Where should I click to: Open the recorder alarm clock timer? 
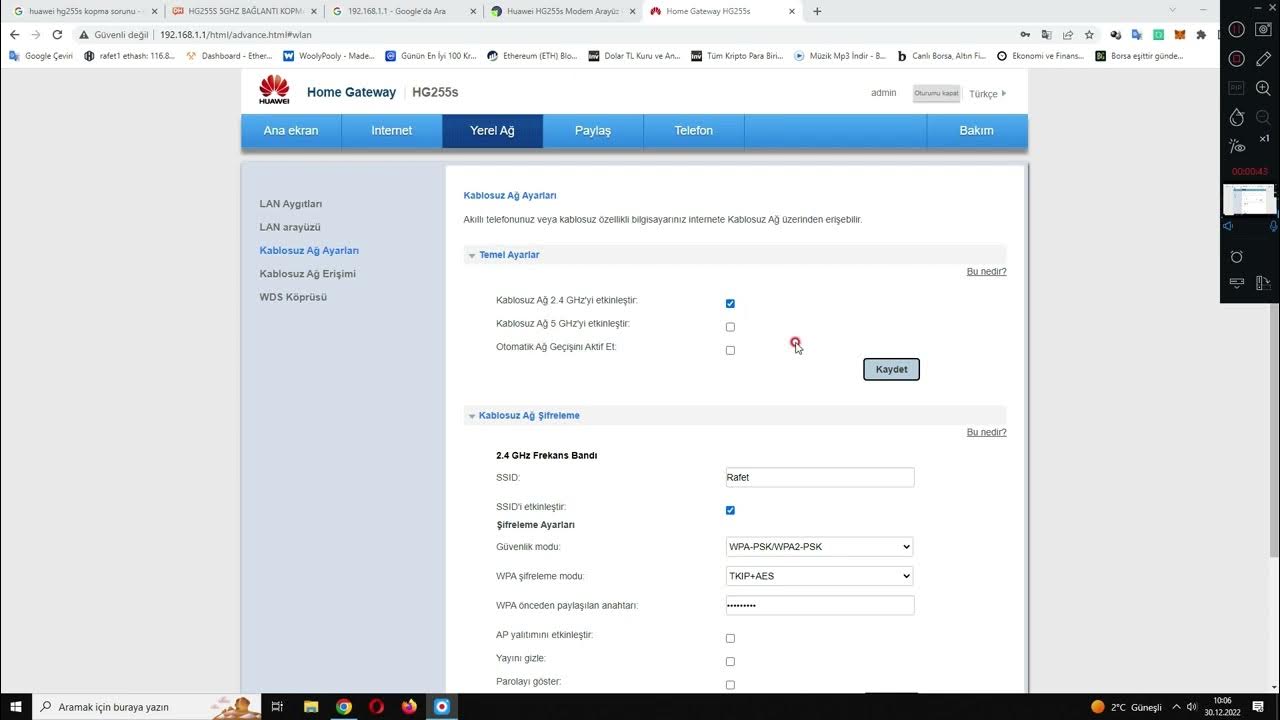click(x=1237, y=257)
